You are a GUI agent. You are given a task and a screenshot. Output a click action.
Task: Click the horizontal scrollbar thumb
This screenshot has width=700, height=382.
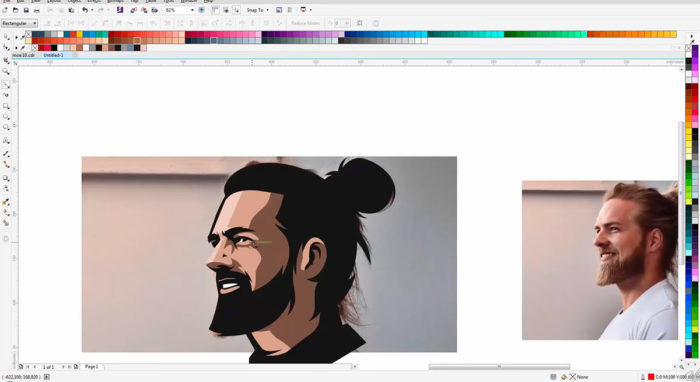pyautogui.click(x=499, y=367)
